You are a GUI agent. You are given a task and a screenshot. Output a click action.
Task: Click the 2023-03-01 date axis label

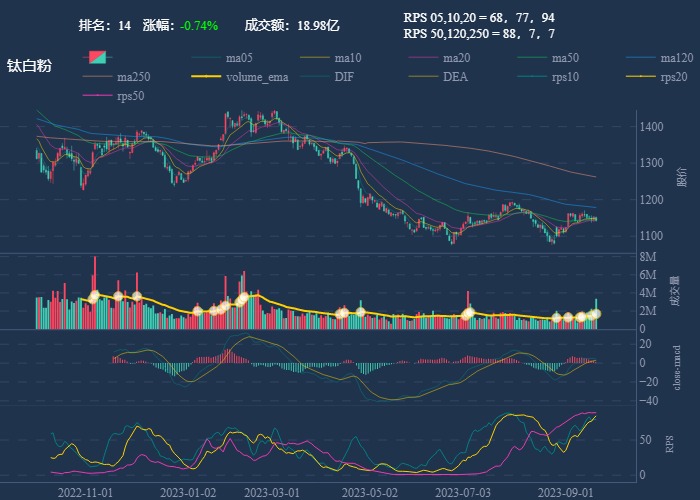[272, 493]
